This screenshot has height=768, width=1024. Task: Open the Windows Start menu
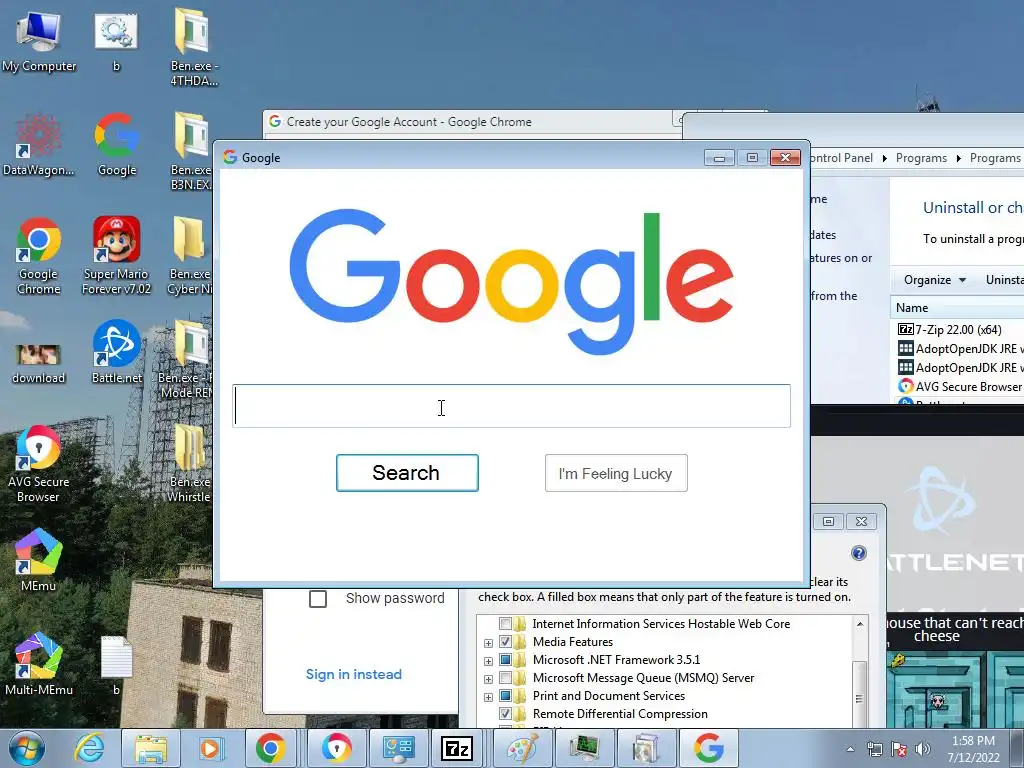(27, 748)
